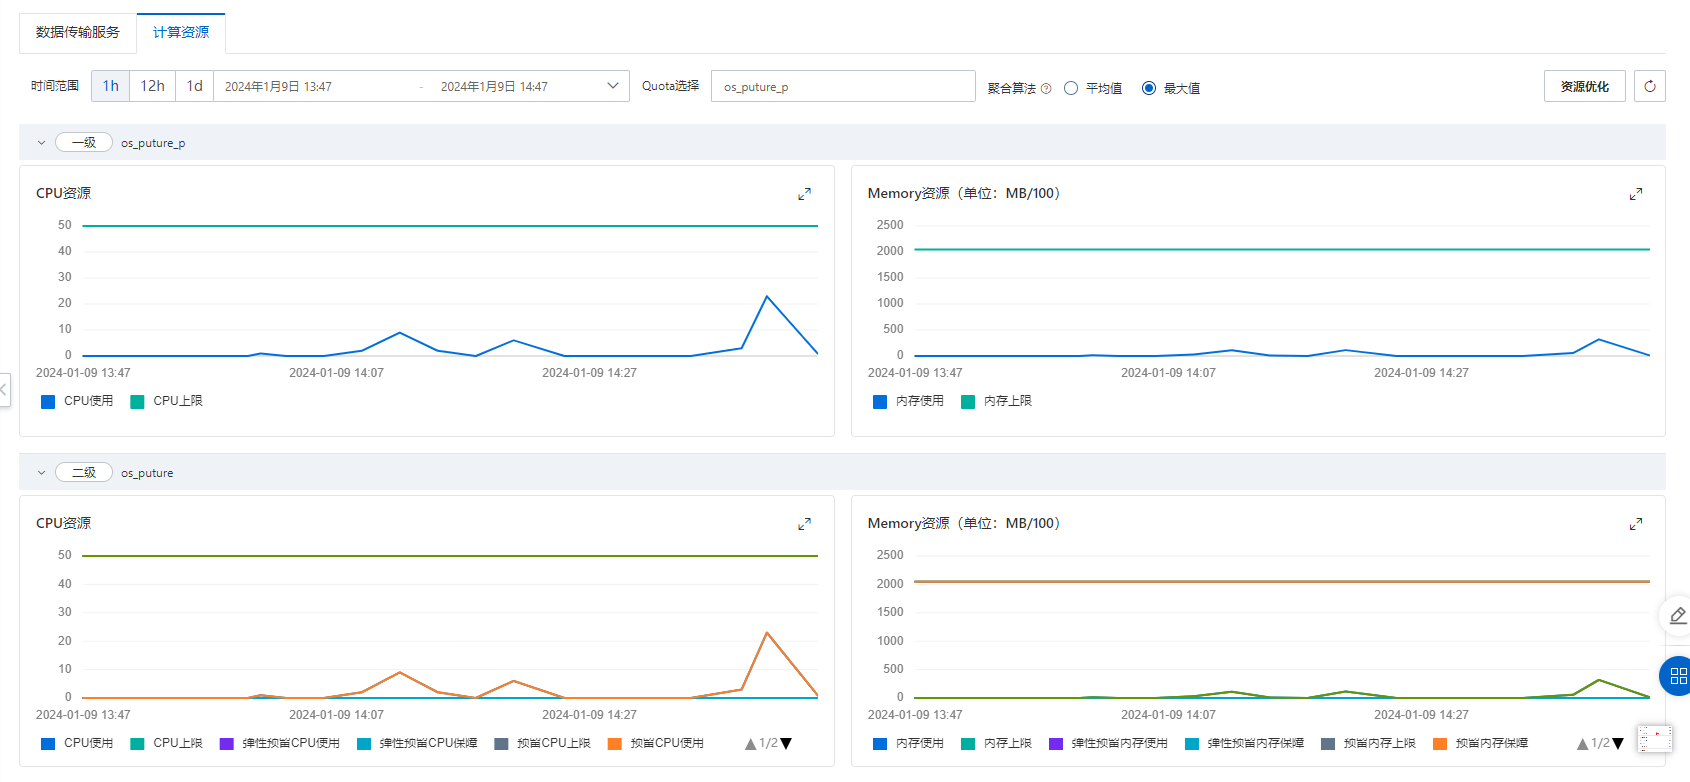The image size is (1690, 782).
Task: Toggle CPU使用 legend in os_puture second-level chart
Action: (x=77, y=743)
